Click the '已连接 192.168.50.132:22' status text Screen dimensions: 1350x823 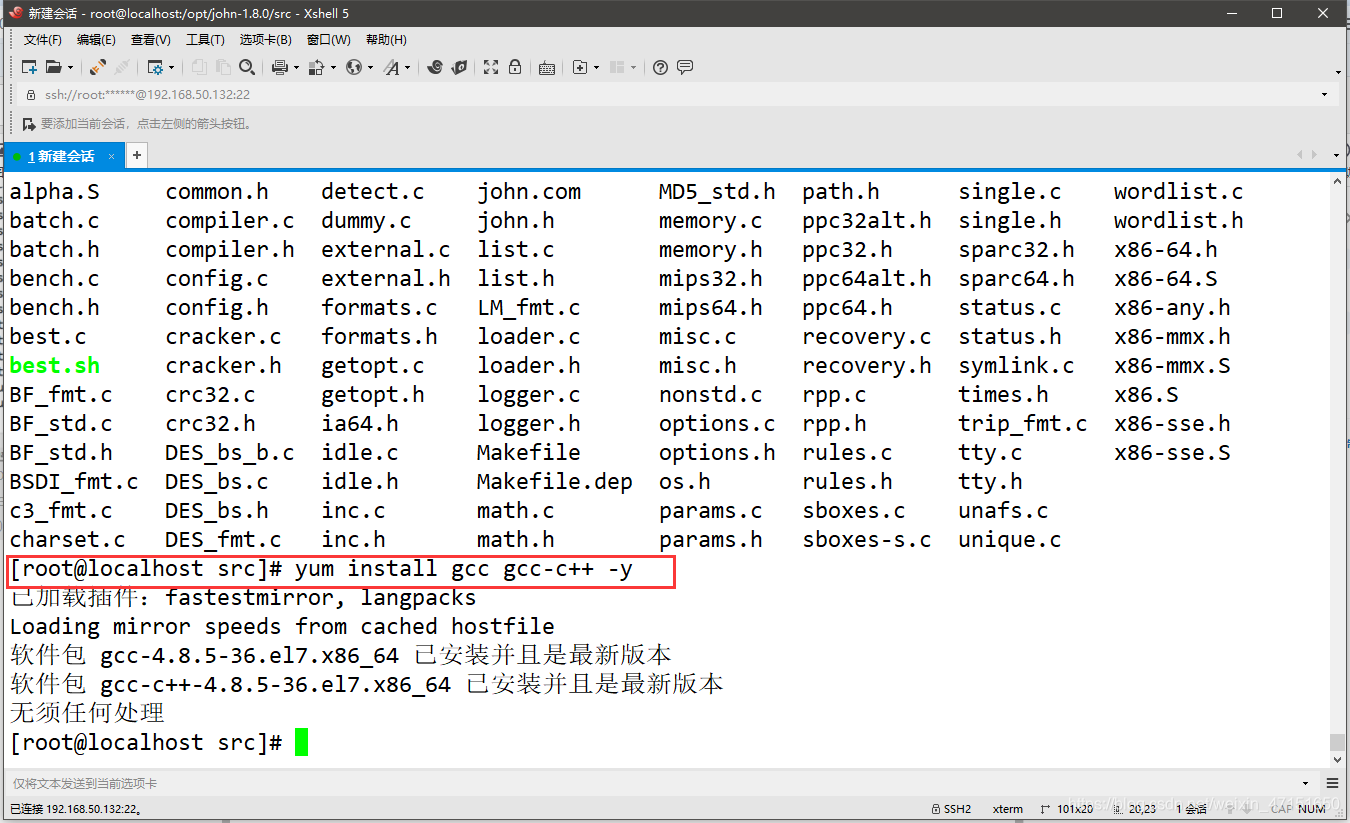(76, 809)
